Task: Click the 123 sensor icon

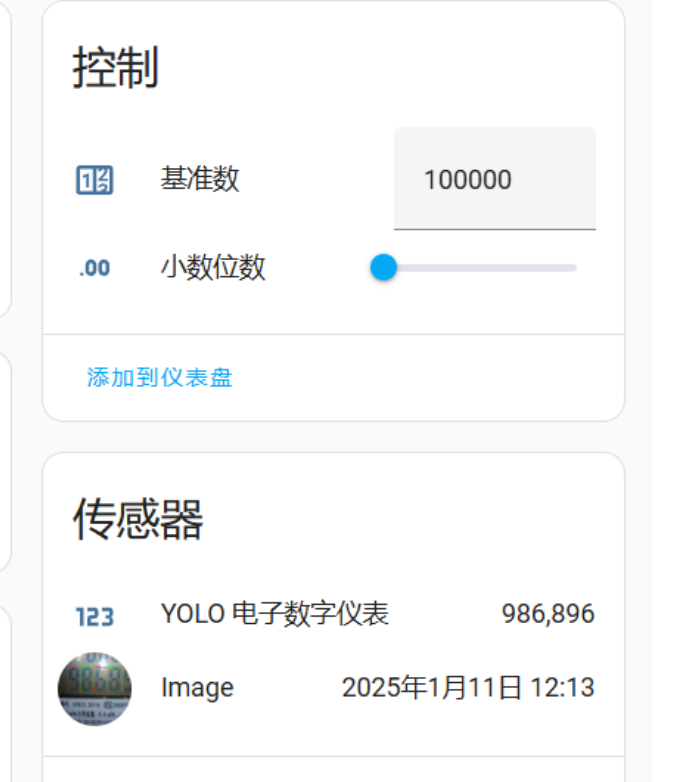Action: click(95, 616)
